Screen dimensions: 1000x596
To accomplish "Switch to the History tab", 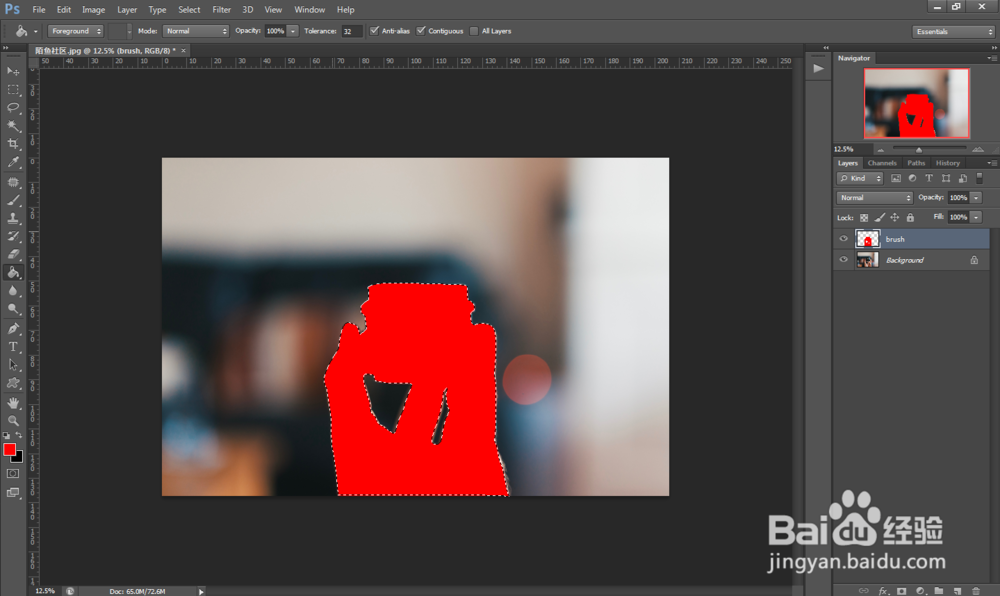I will click(948, 163).
